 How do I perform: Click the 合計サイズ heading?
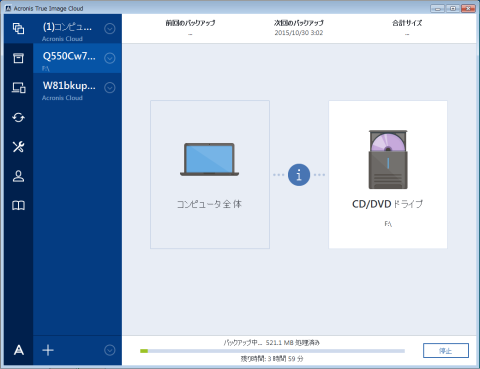407,23
